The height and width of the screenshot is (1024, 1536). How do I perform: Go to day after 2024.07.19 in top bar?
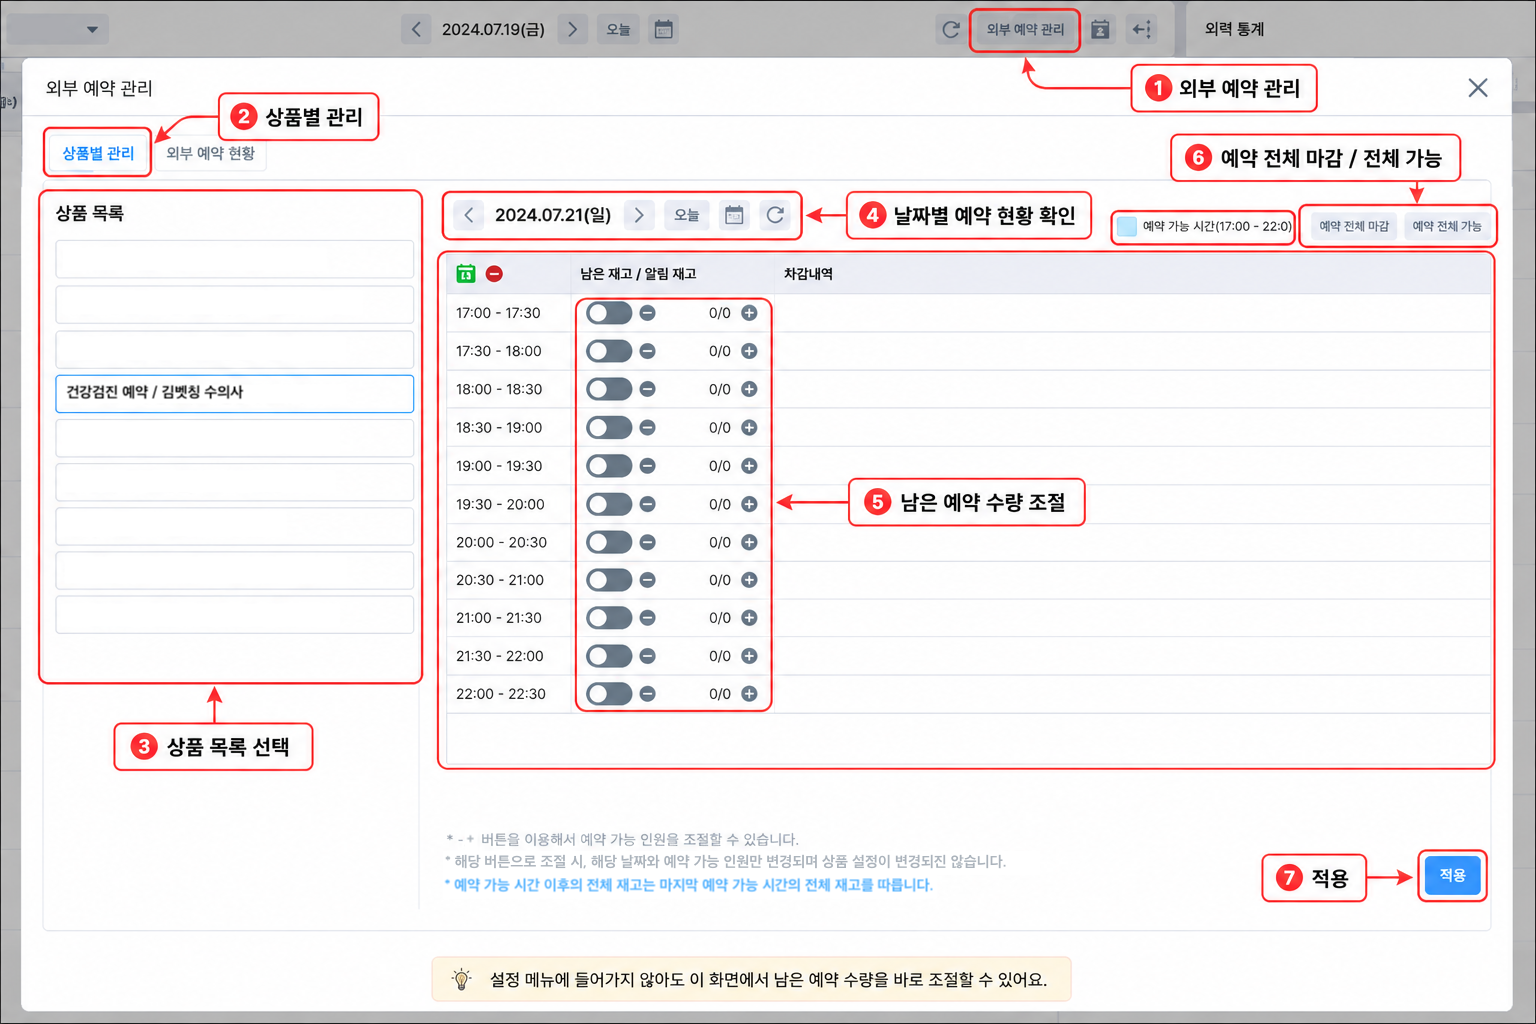tap(572, 29)
